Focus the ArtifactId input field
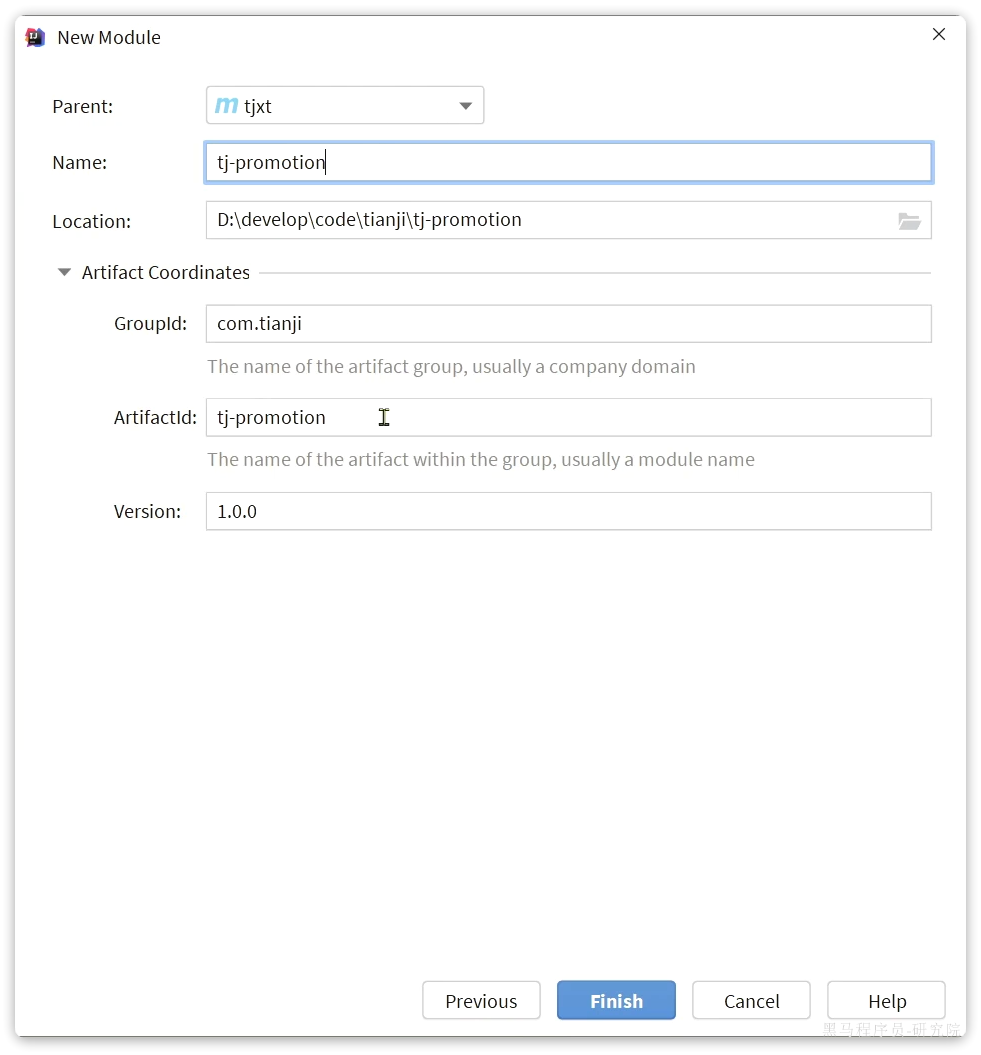Image resolution: width=981 pixels, height=1055 pixels. [569, 417]
